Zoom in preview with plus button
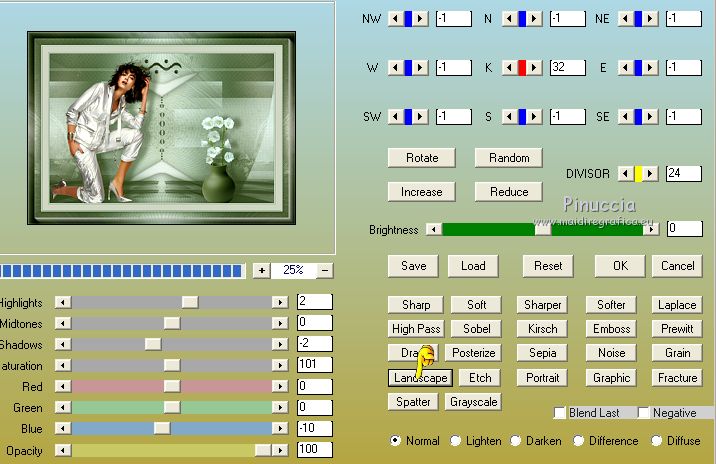The width and height of the screenshot is (716, 464). [x=262, y=270]
